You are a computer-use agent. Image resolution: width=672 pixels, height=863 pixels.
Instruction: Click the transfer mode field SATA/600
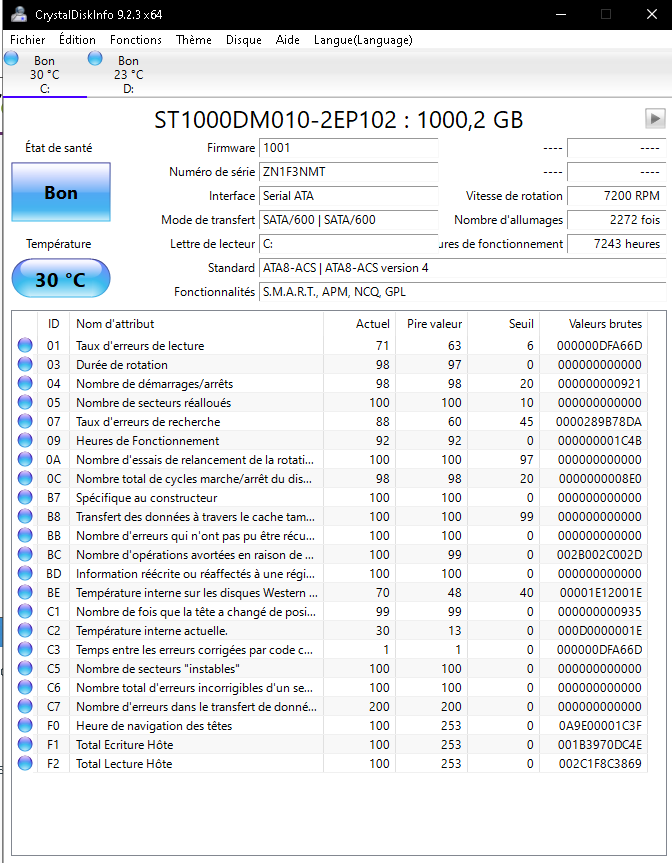348,220
